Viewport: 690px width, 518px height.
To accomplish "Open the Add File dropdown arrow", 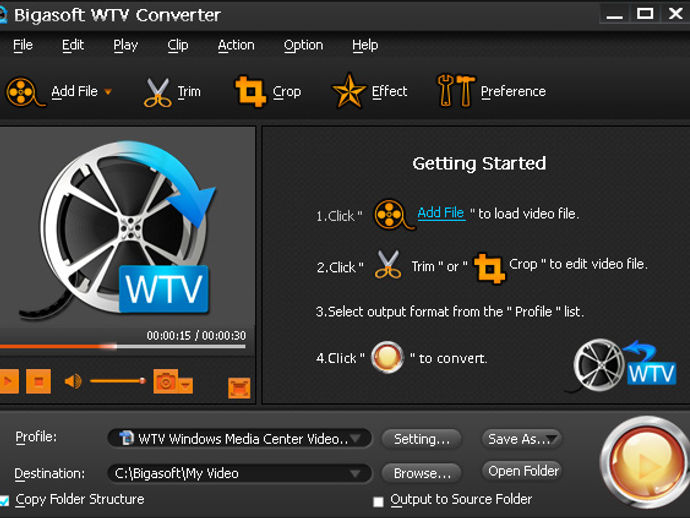I will pos(108,92).
